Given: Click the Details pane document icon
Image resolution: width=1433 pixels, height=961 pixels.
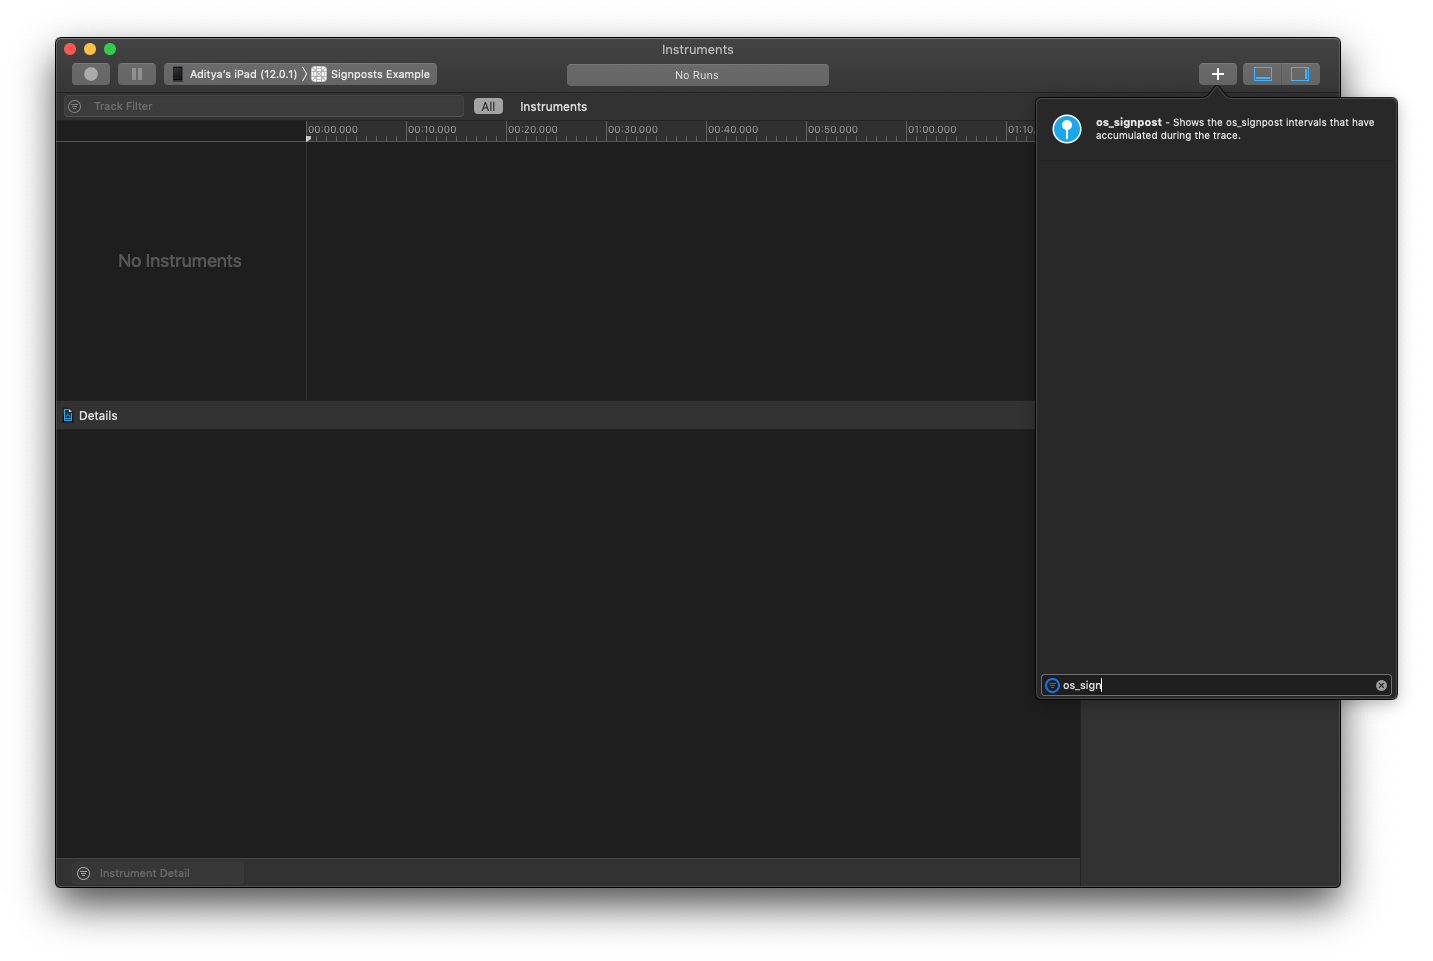Looking at the screenshot, I should (x=67, y=415).
